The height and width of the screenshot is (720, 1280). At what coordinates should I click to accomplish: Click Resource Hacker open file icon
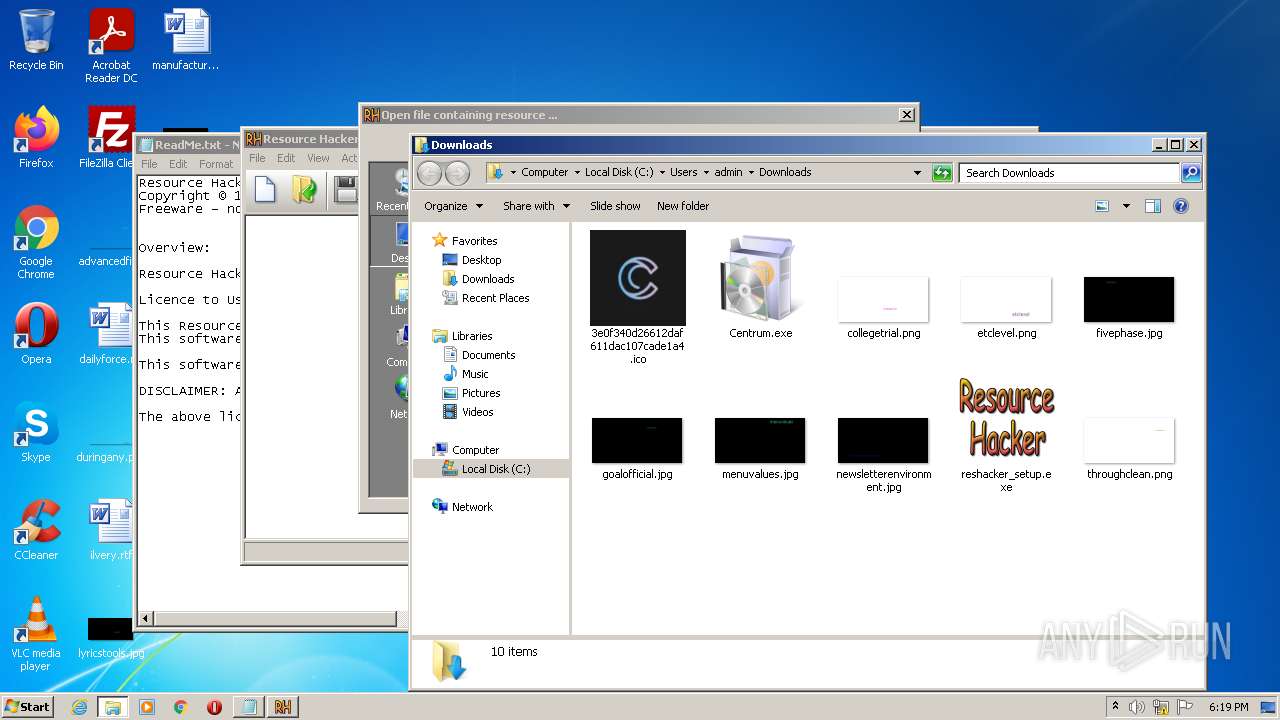(x=304, y=189)
